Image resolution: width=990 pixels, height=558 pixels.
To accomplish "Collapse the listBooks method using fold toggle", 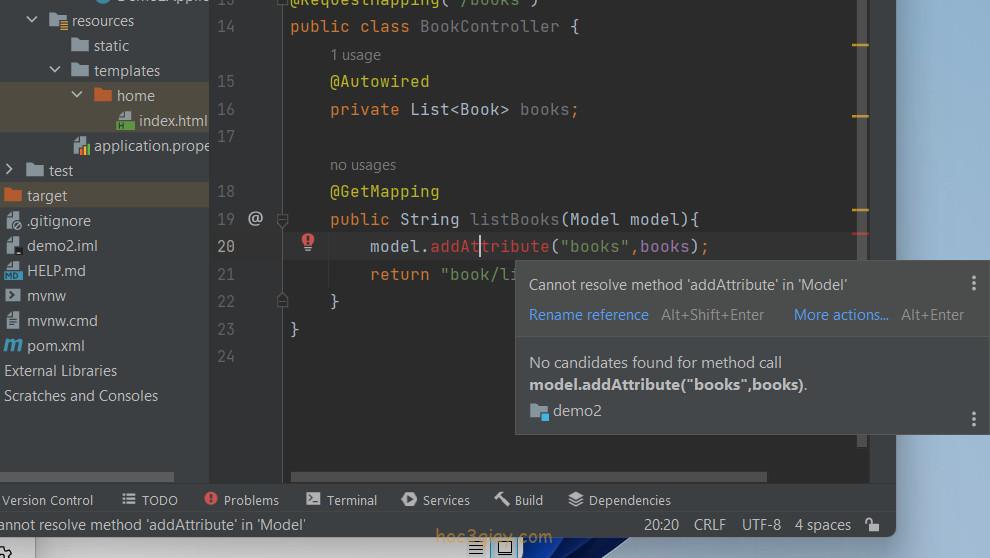I will point(282,219).
